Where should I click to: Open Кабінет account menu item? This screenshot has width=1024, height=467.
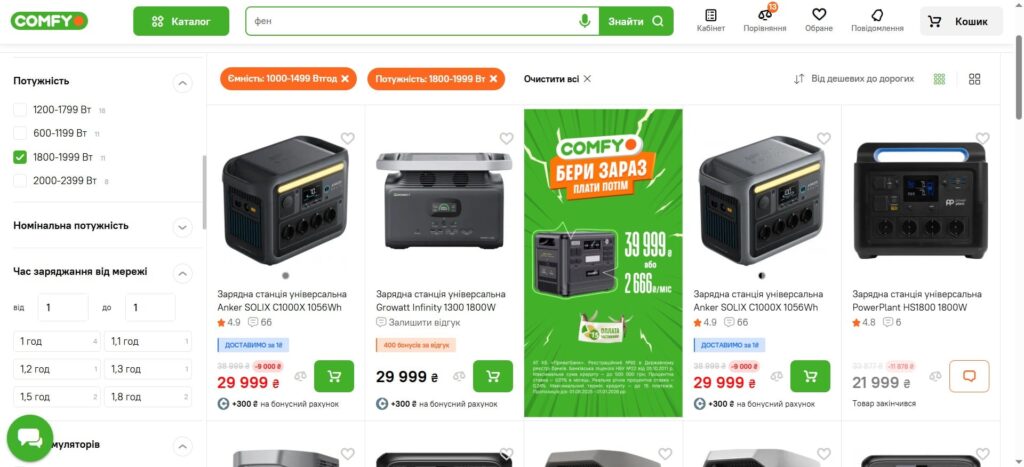click(x=711, y=20)
